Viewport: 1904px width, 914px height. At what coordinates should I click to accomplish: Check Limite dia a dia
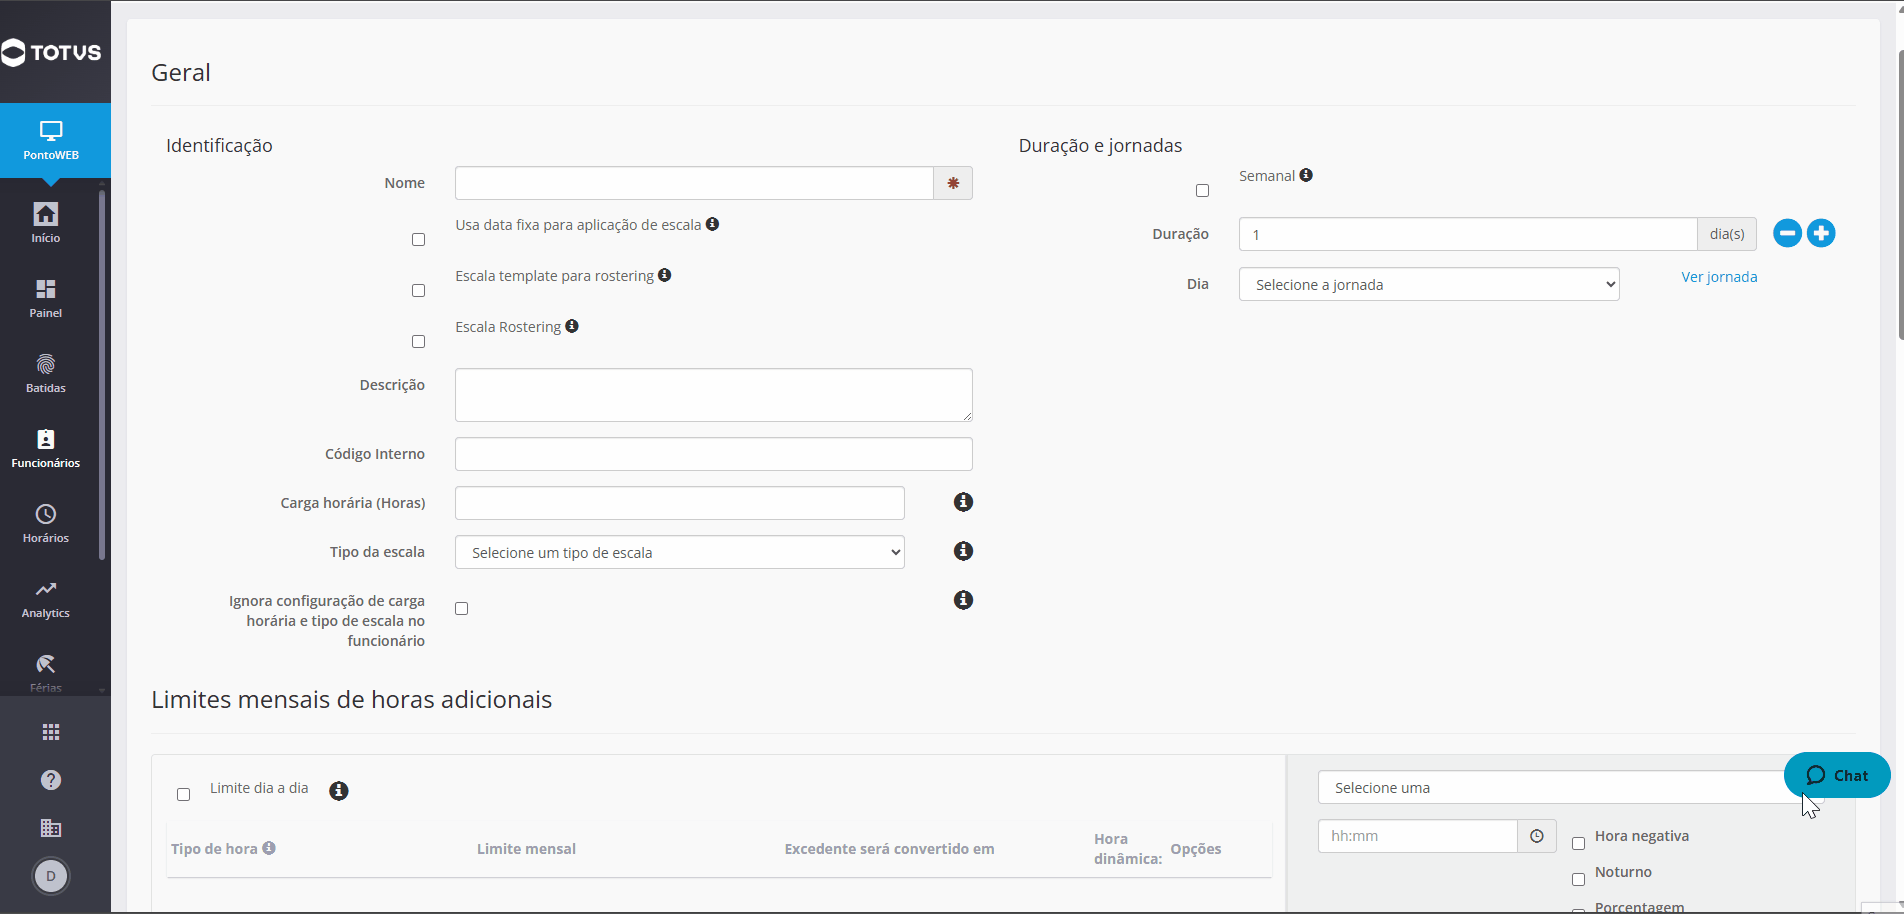183,795
